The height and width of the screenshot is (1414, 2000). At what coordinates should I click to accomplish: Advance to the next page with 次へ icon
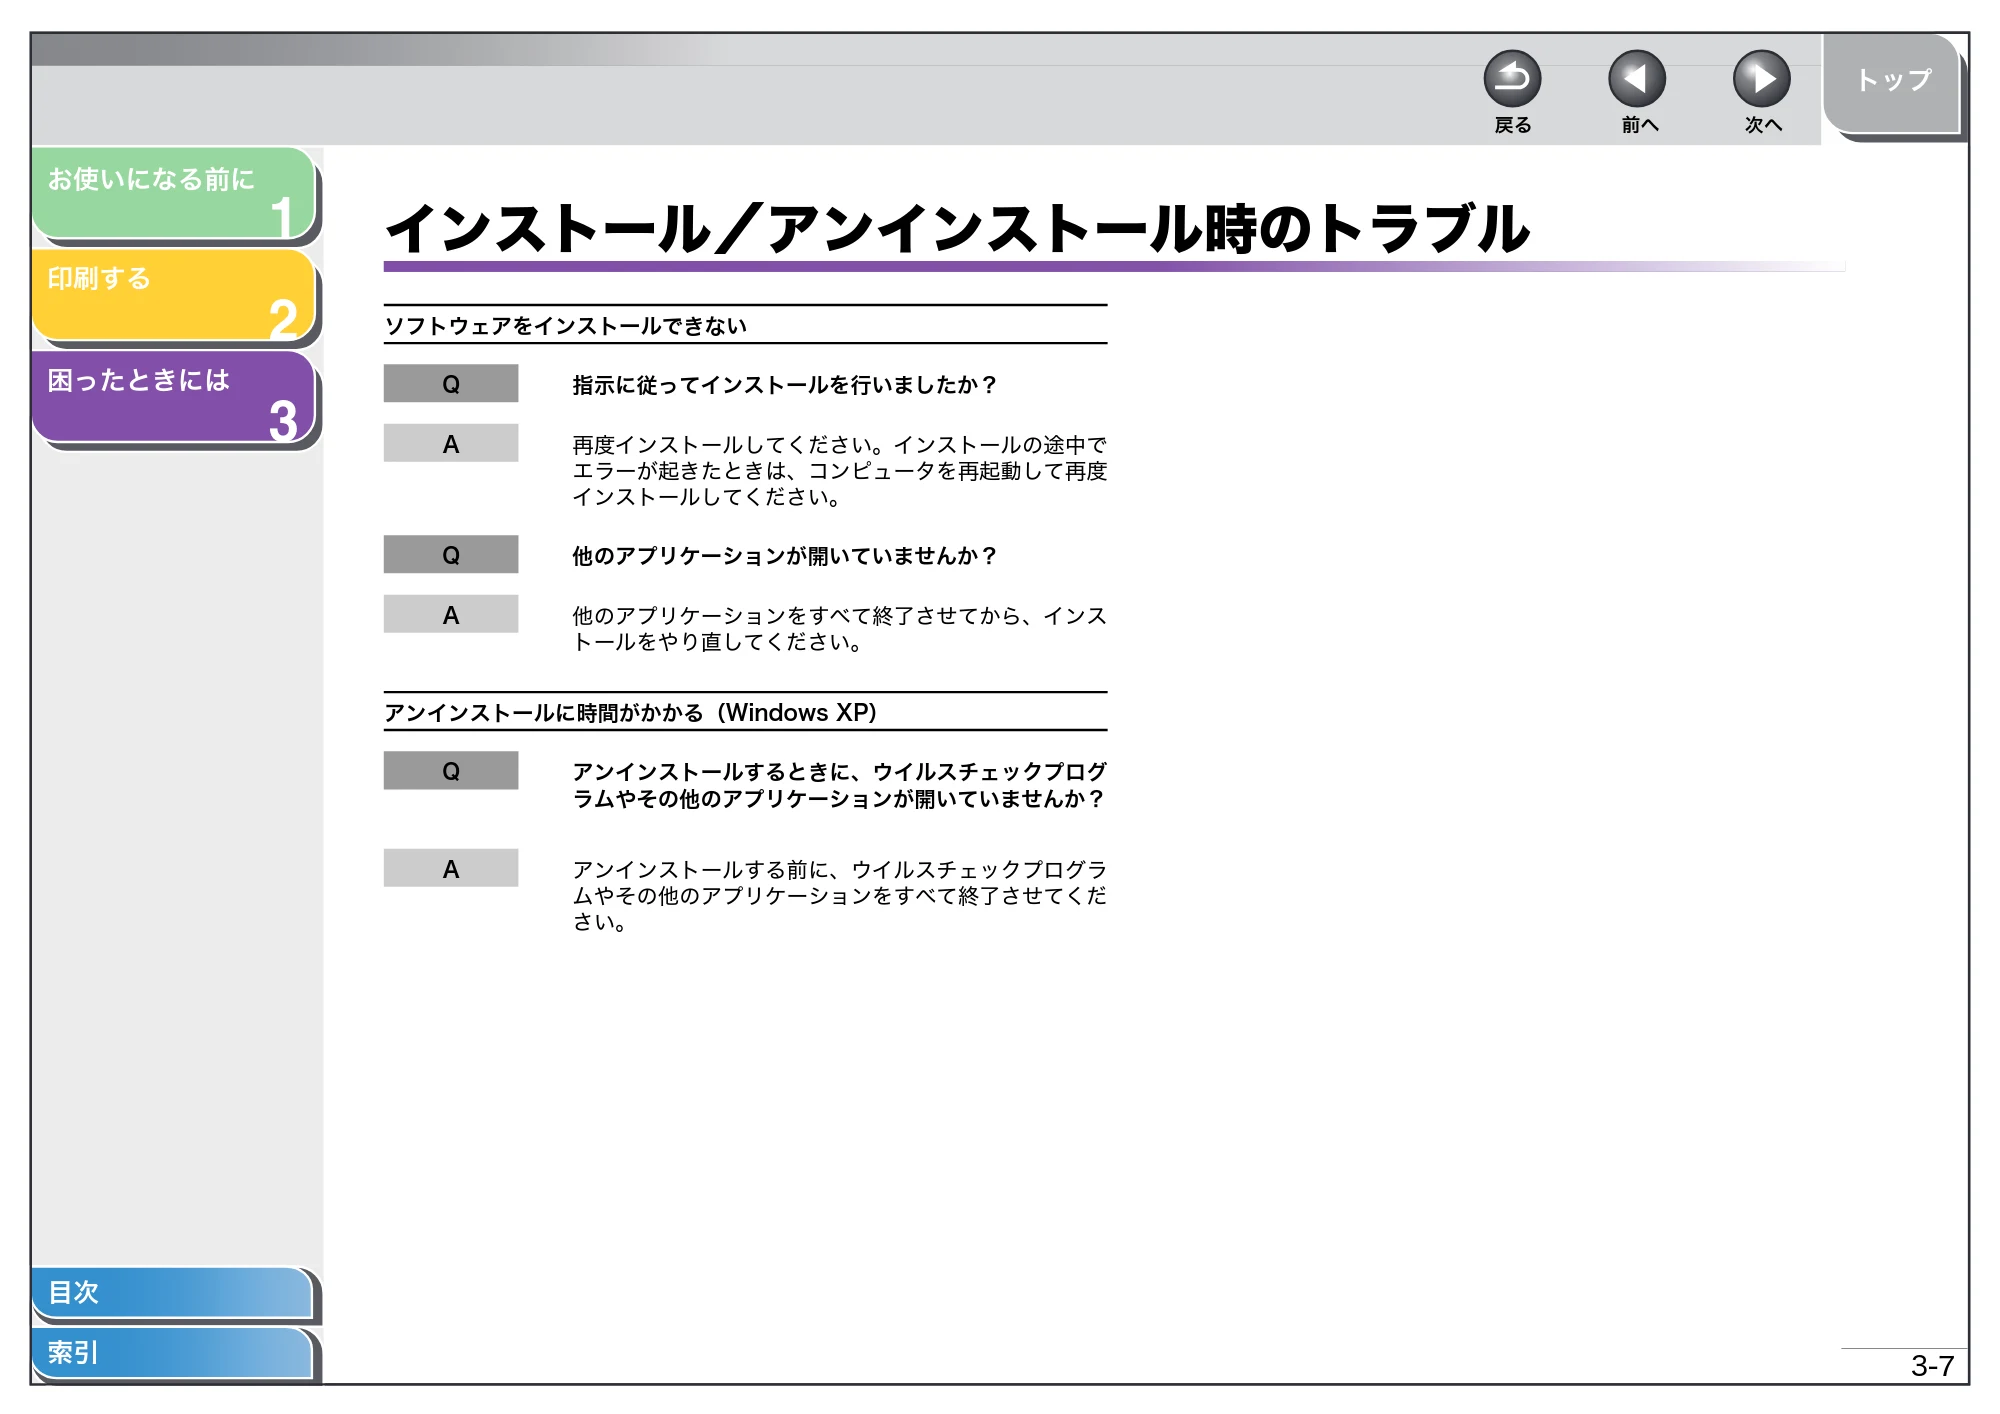pos(1761,79)
